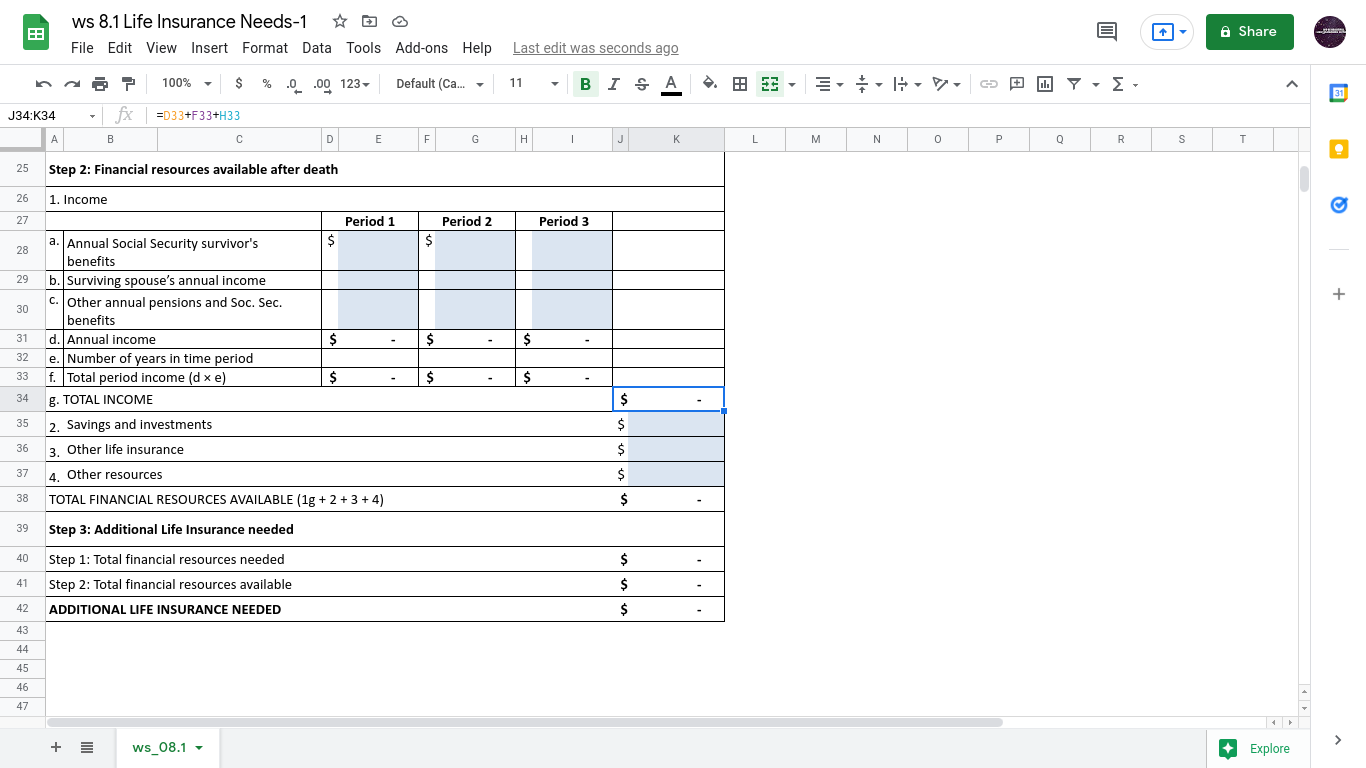This screenshot has height=768, width=1366.
Task: Create a filter with the Filter icon
Action: click(x=1073, y=84)
